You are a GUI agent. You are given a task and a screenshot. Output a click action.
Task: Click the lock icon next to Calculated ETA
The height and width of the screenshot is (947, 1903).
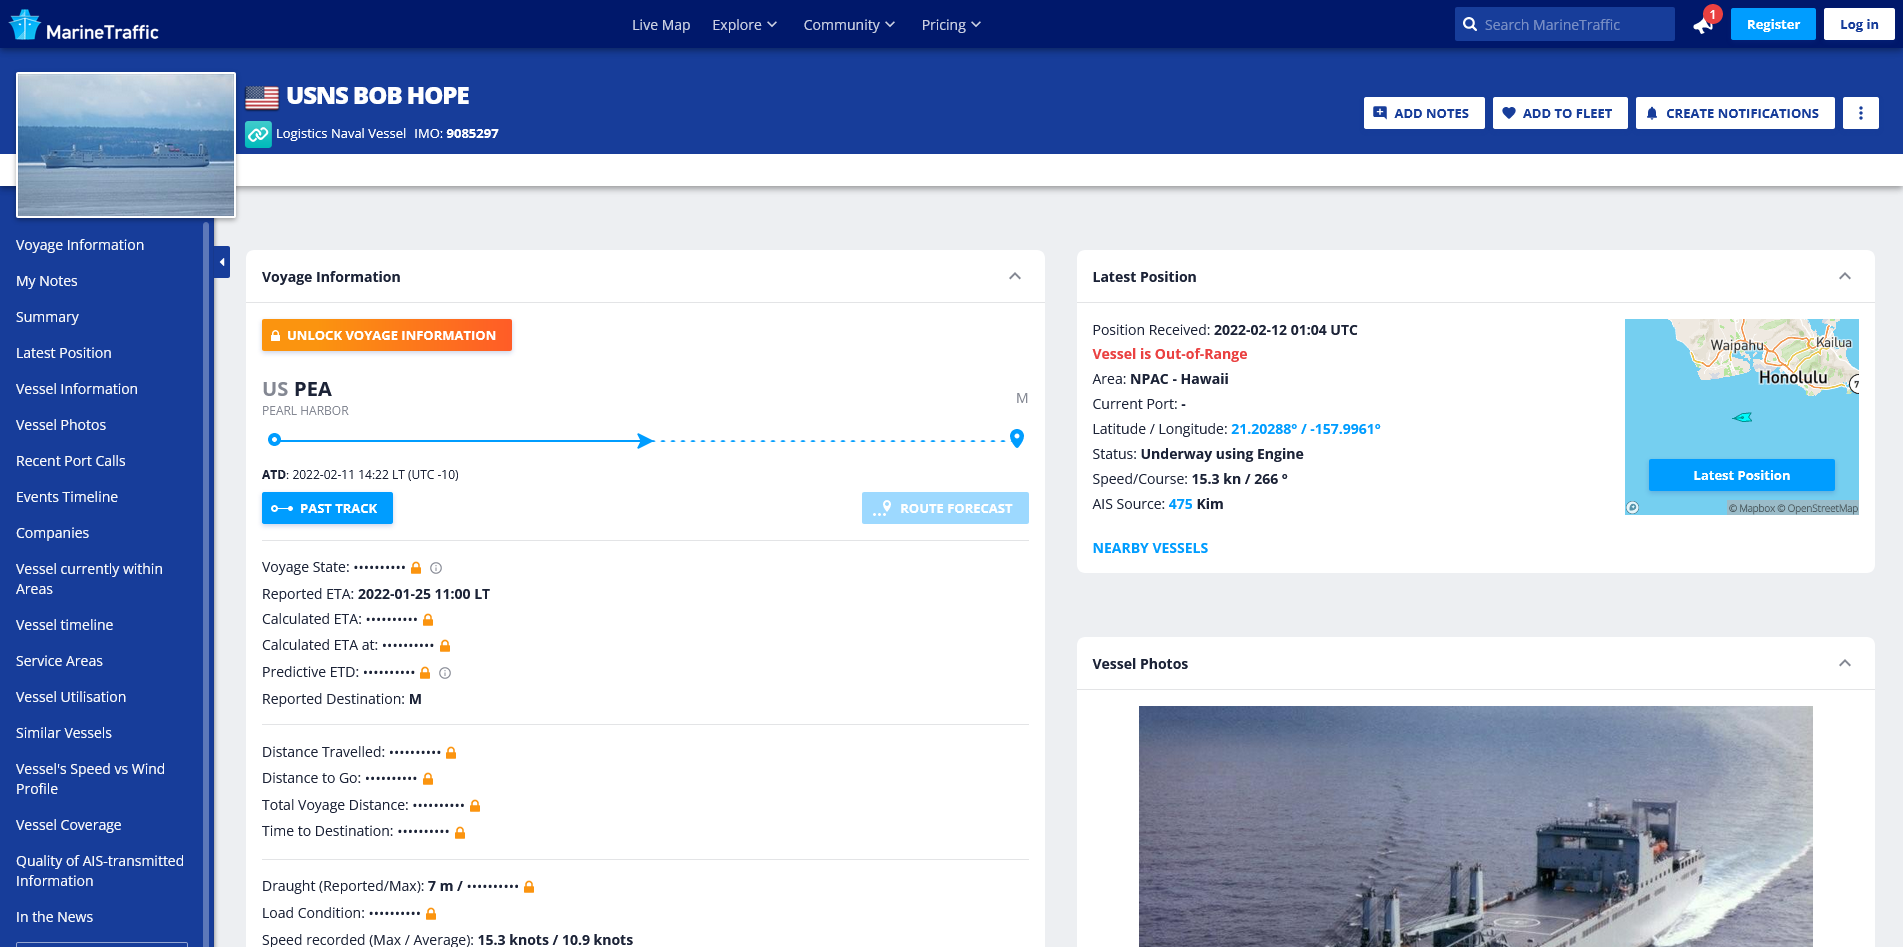pos(428,620)
